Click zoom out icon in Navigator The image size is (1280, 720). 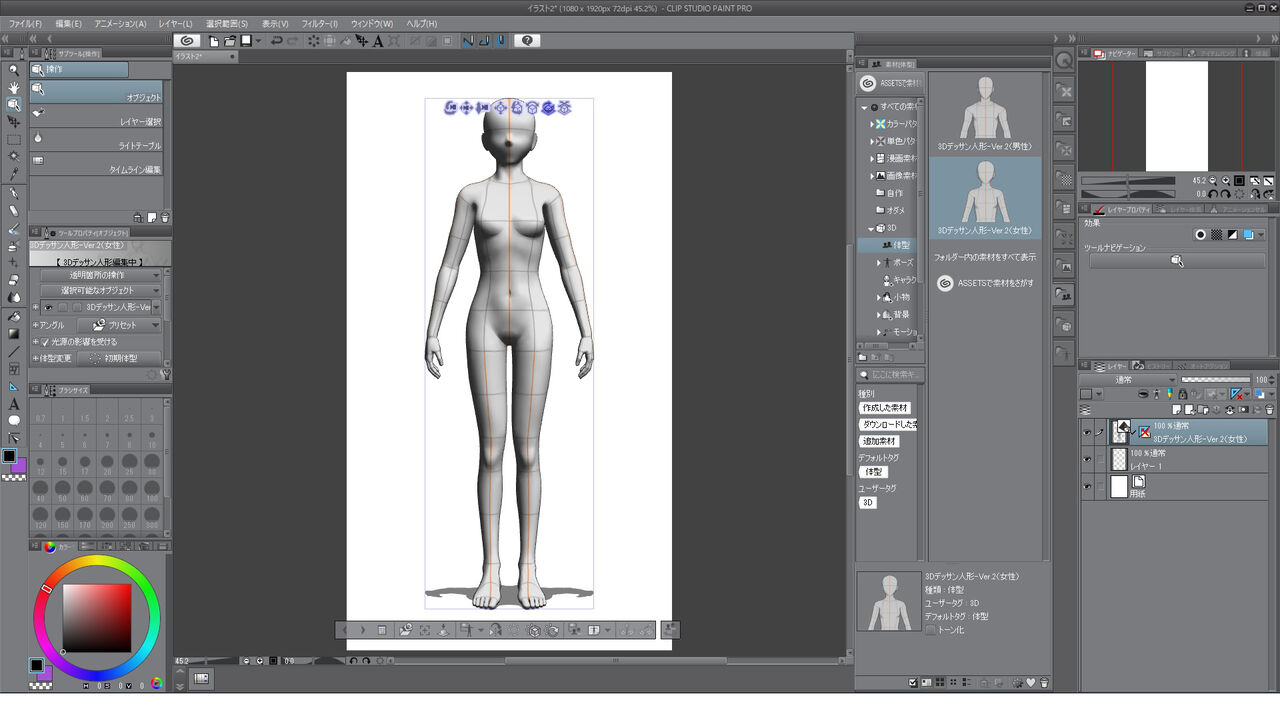1214,180
